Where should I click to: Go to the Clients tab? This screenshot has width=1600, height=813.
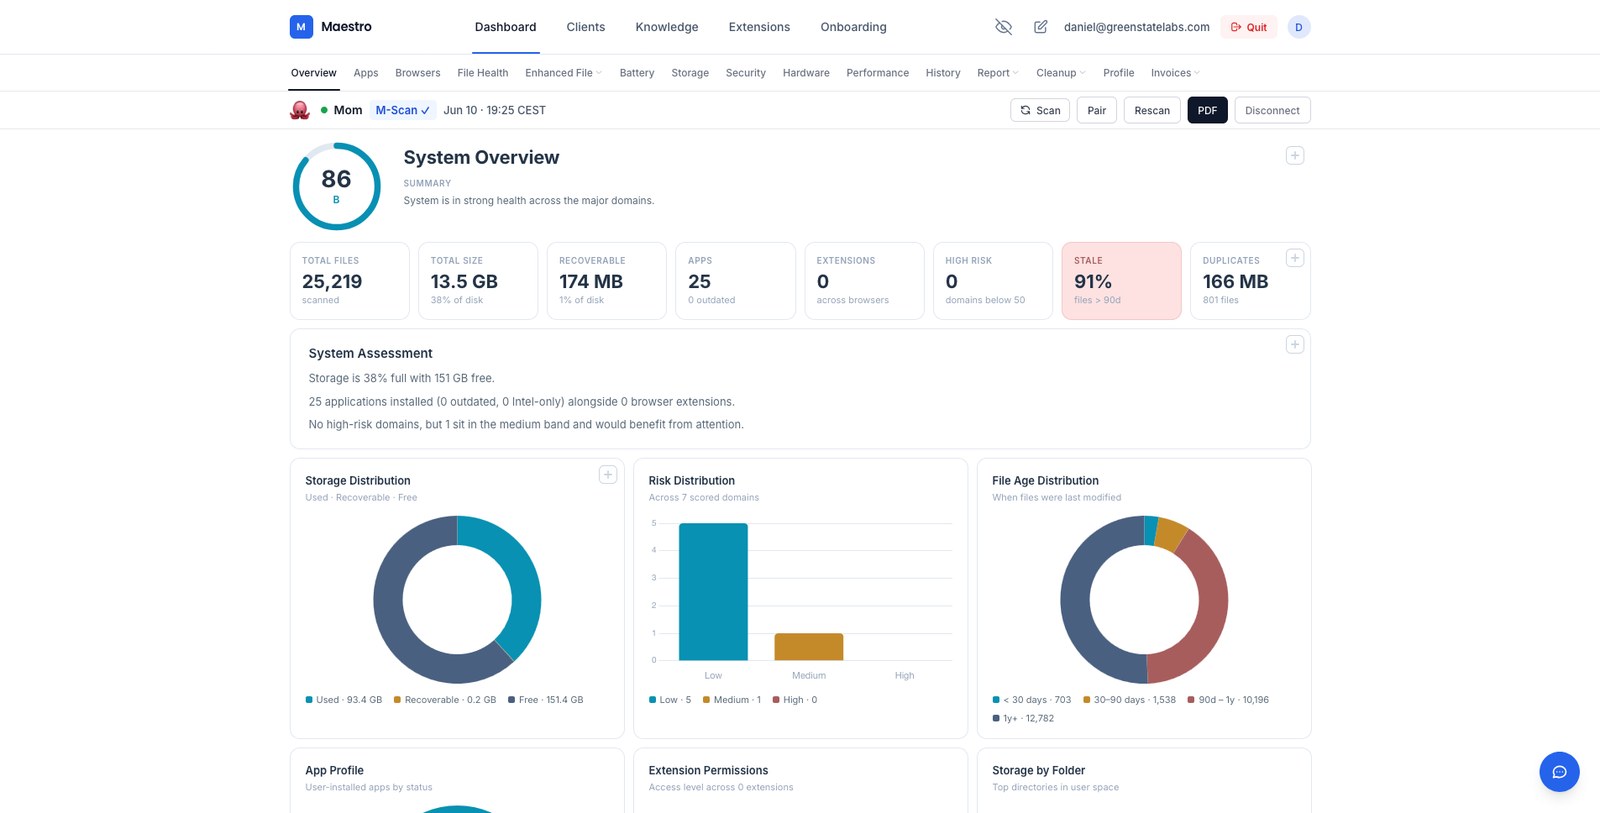586,27
